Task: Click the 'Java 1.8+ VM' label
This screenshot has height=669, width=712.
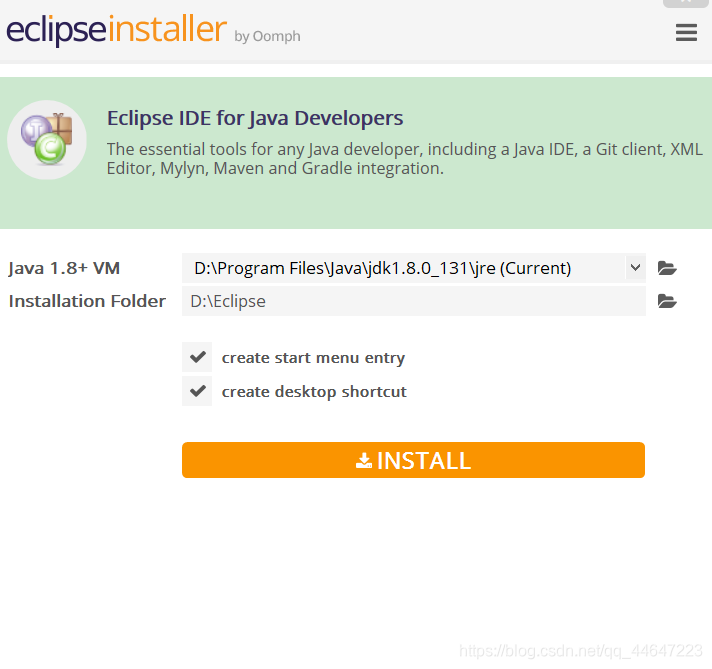Action: pyautogui.click(x=64, y=268)
